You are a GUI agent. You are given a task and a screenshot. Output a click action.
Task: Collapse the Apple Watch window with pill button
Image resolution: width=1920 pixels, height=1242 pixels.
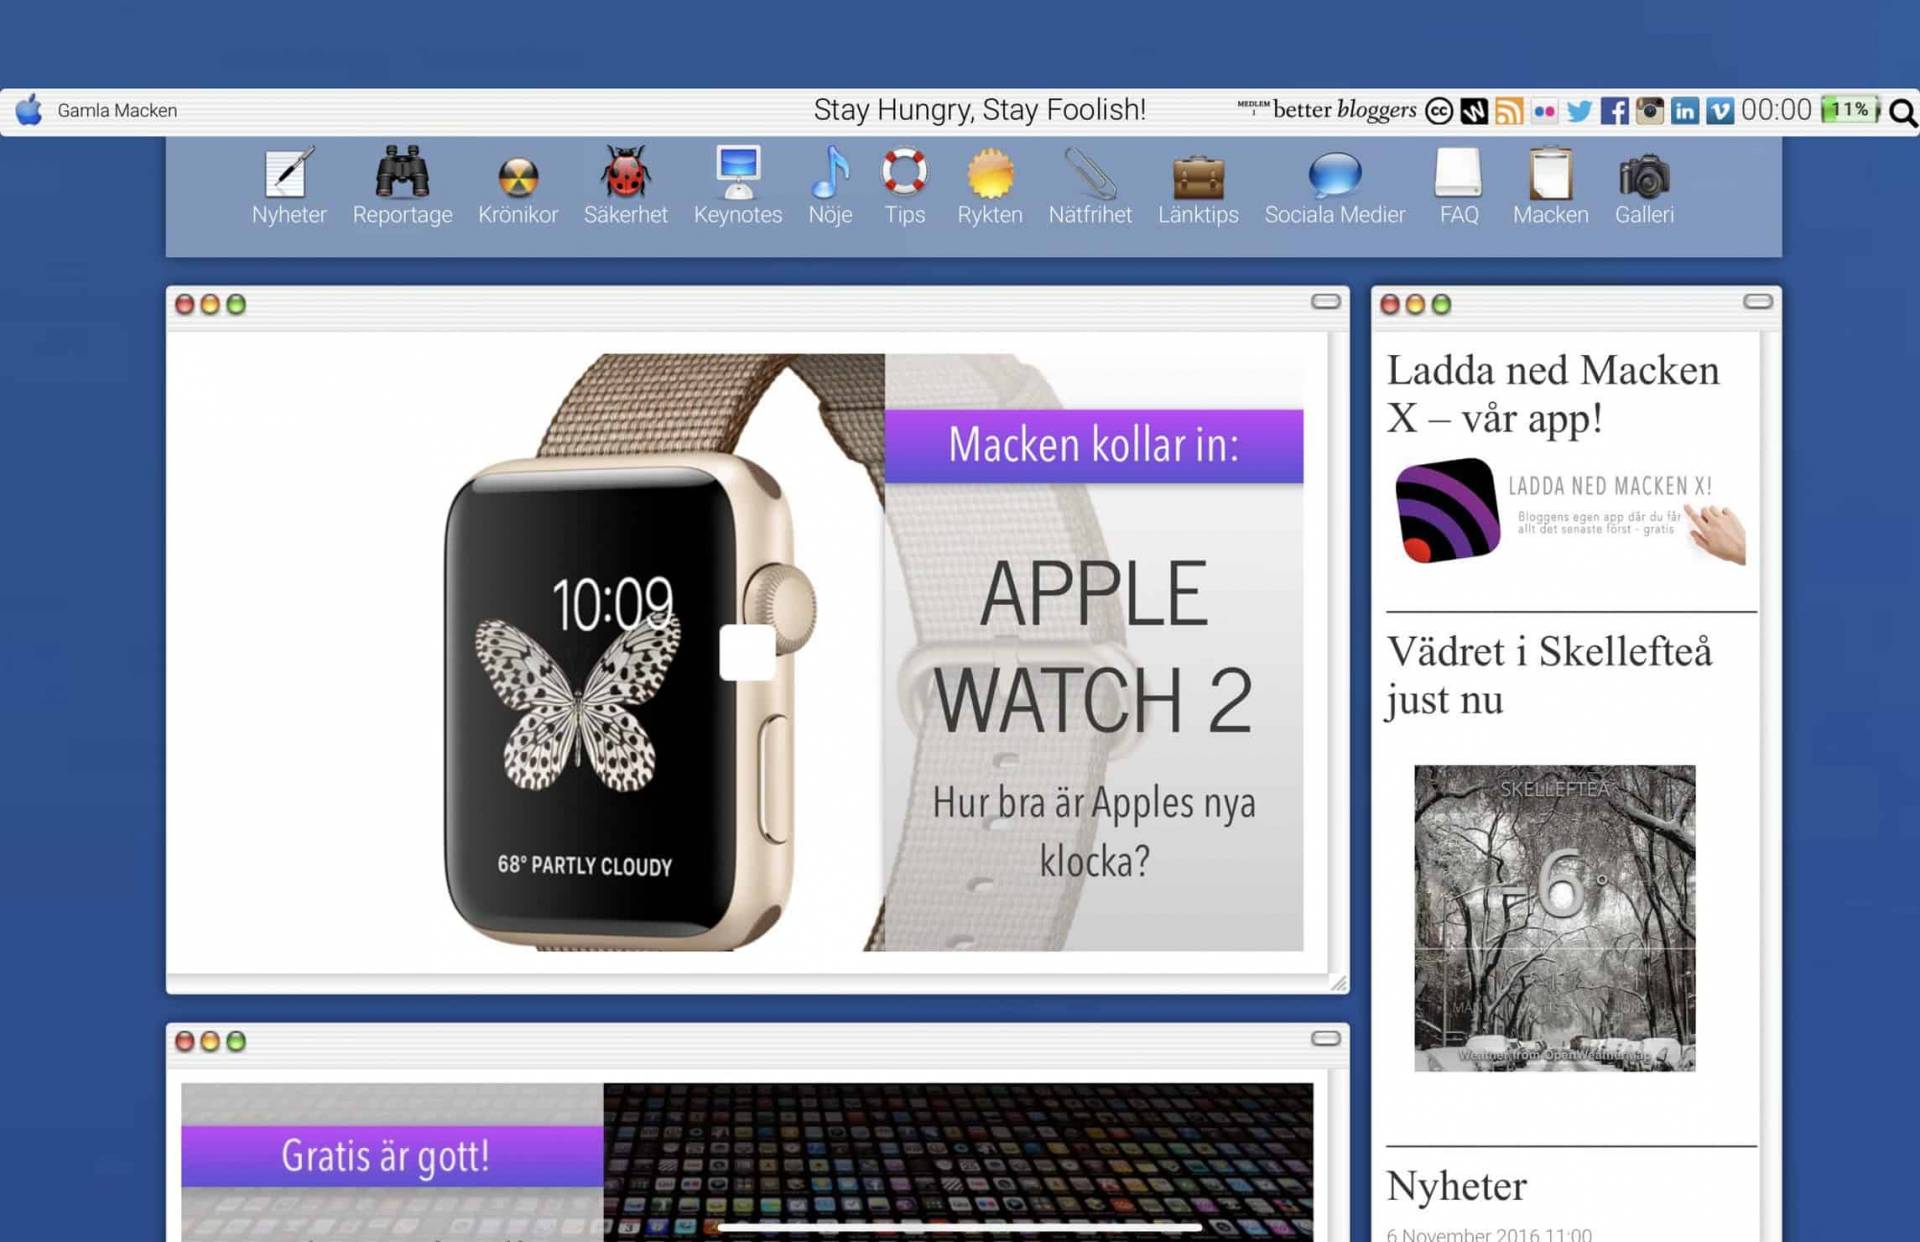click(1325, 302)
